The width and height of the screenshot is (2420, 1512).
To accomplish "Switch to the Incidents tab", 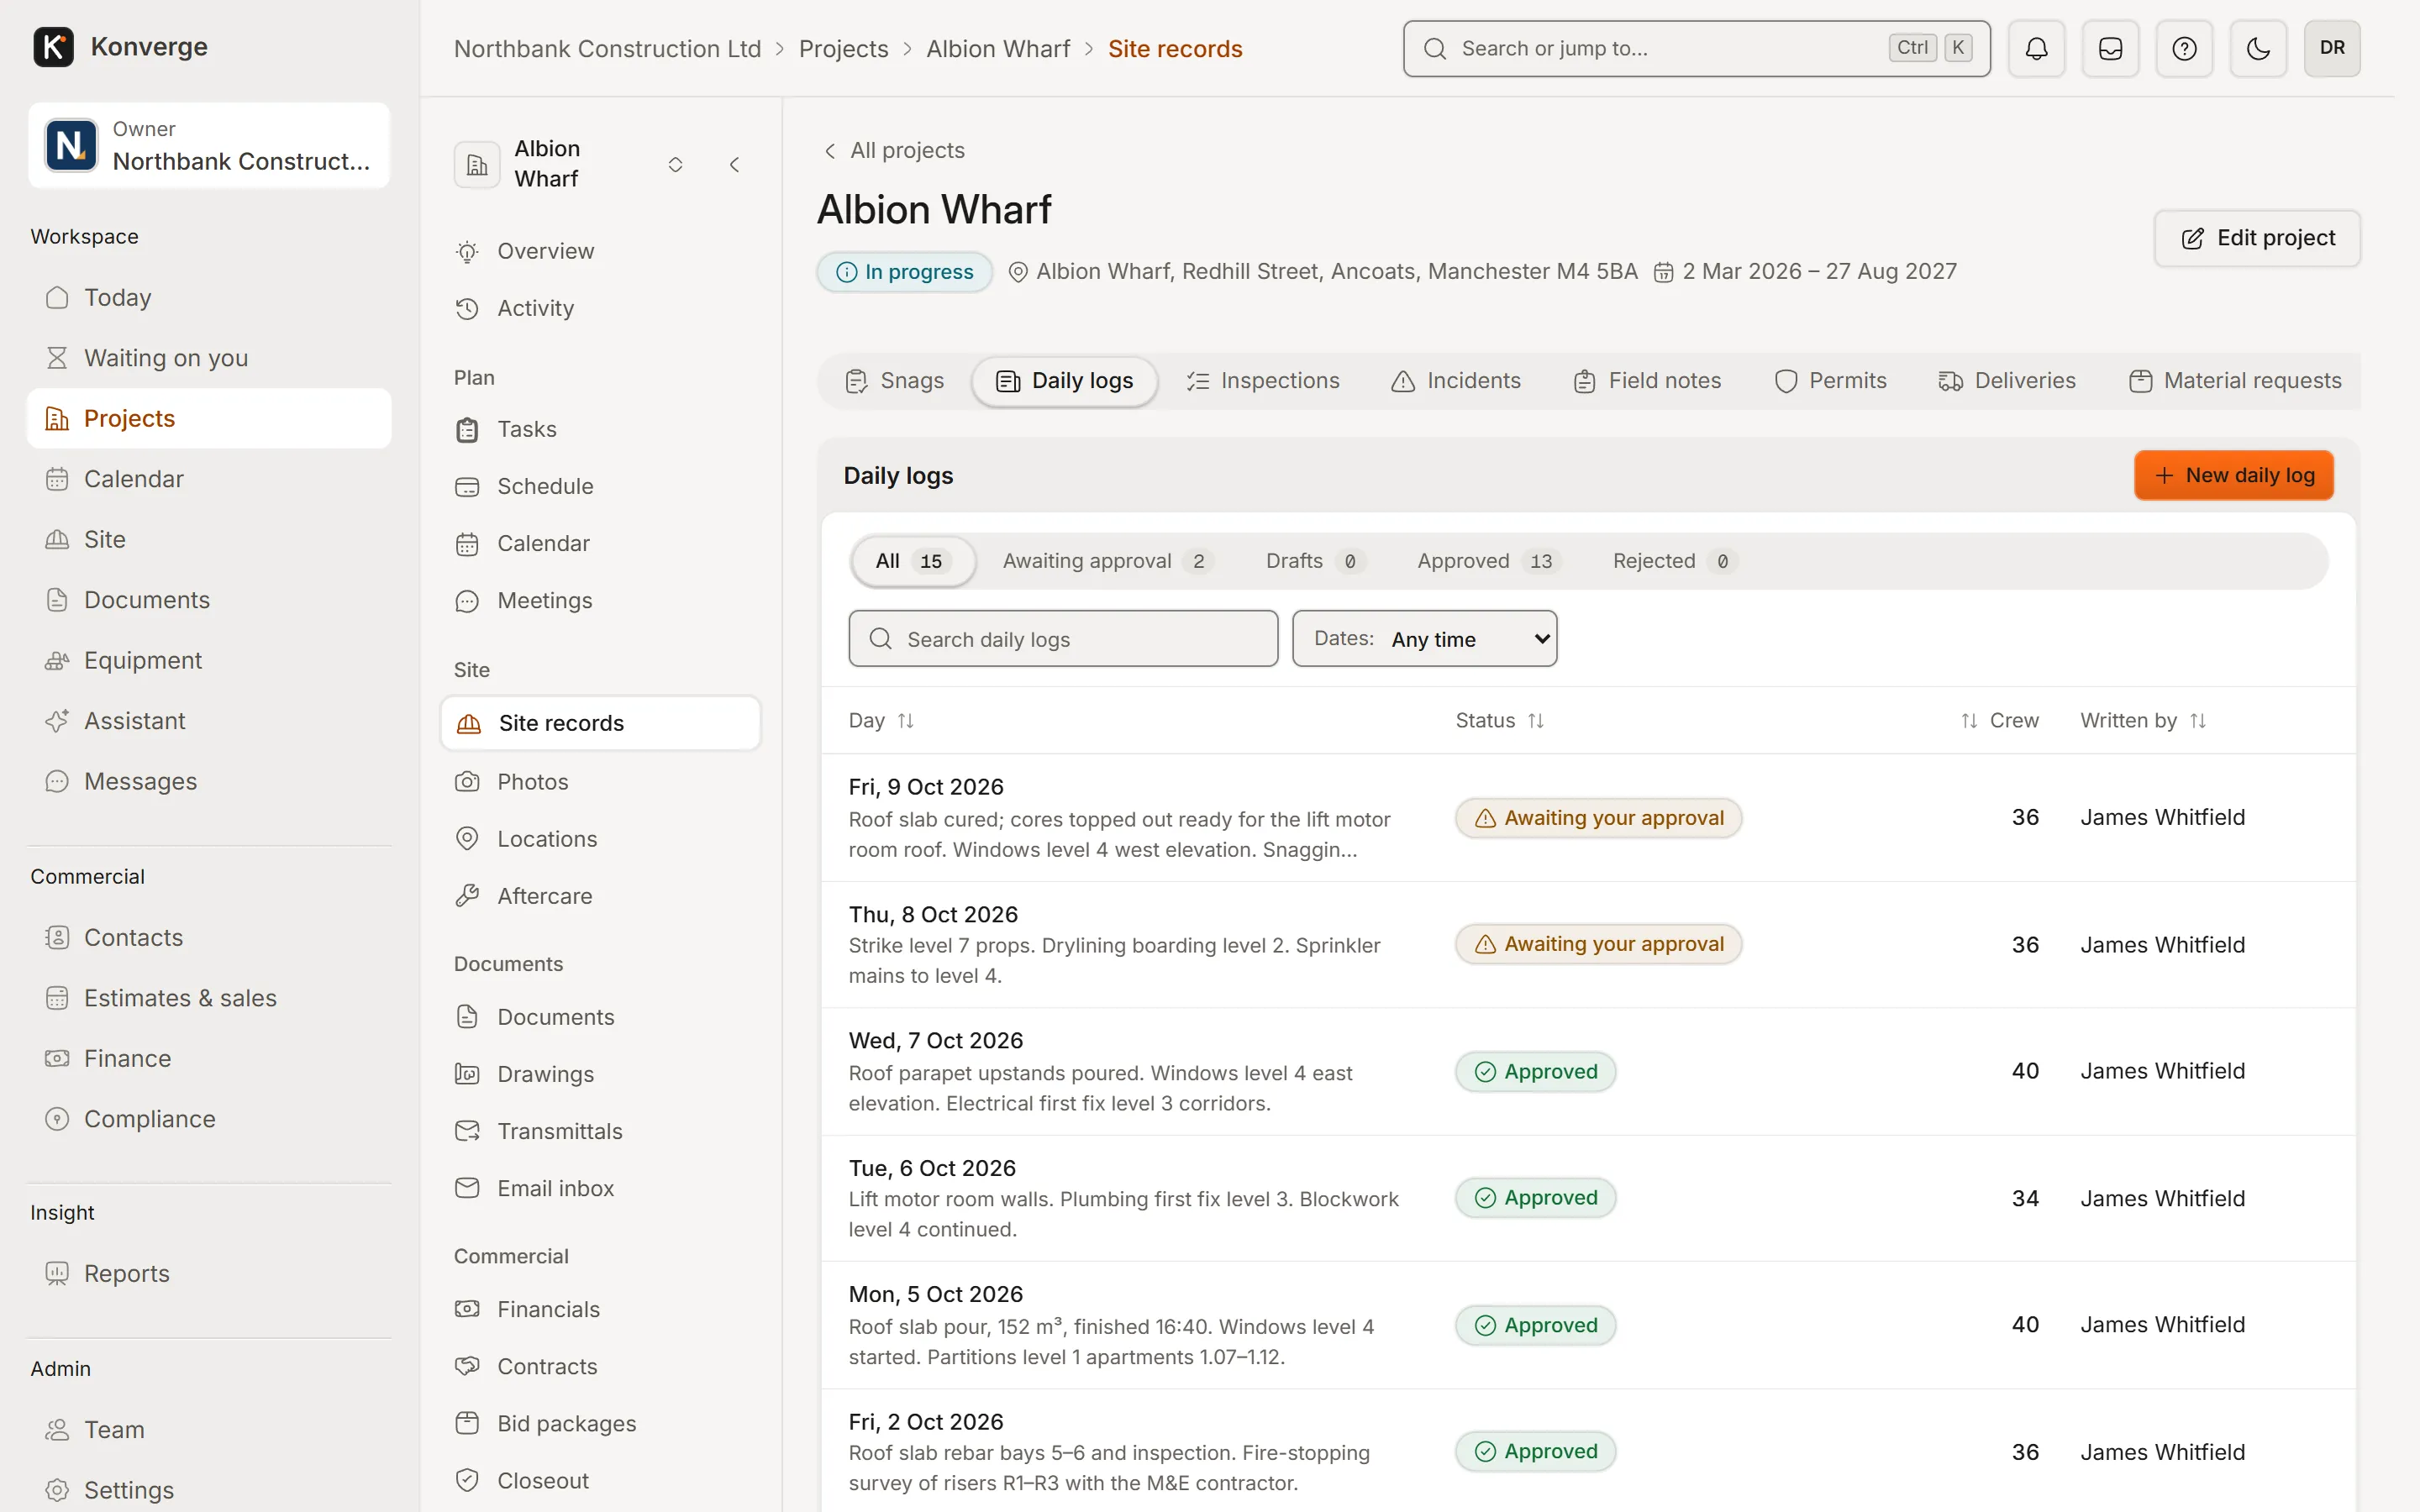I will point(1456,381).
